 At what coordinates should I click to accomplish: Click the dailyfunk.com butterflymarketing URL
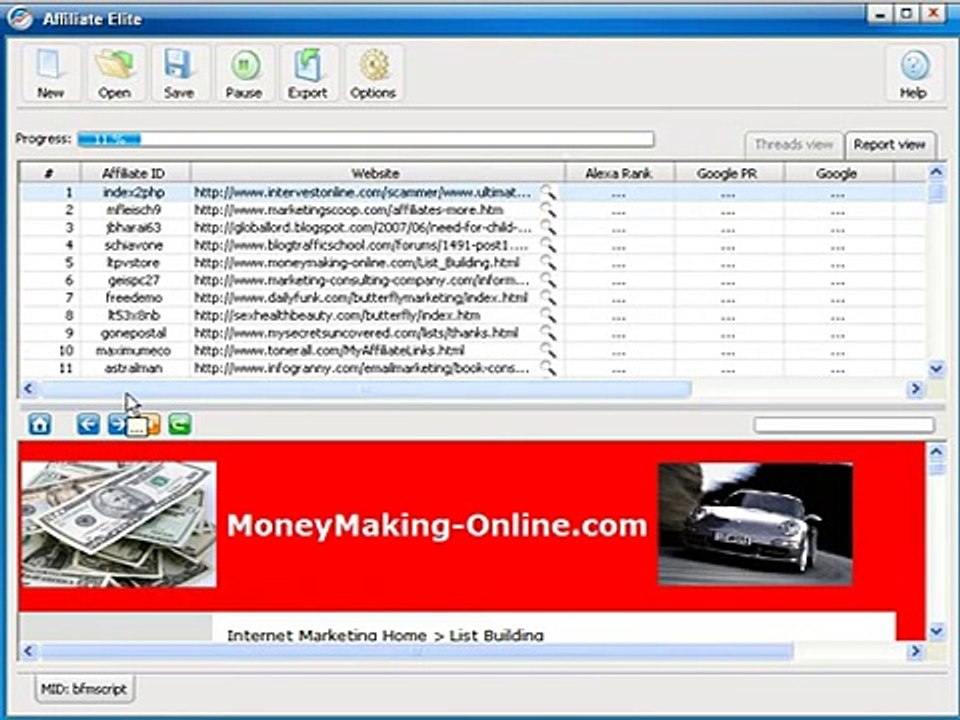point(361,298)
